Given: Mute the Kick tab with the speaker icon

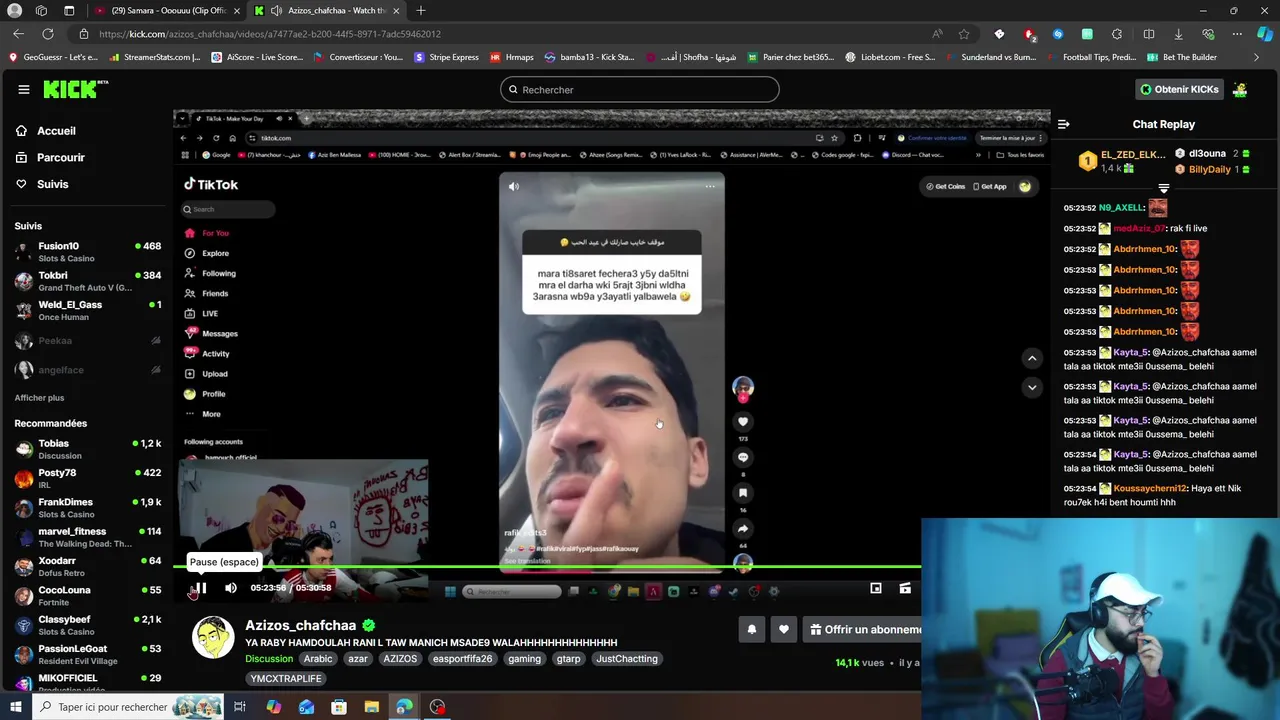Looking at the screenshot, I should tap(276, 10).
